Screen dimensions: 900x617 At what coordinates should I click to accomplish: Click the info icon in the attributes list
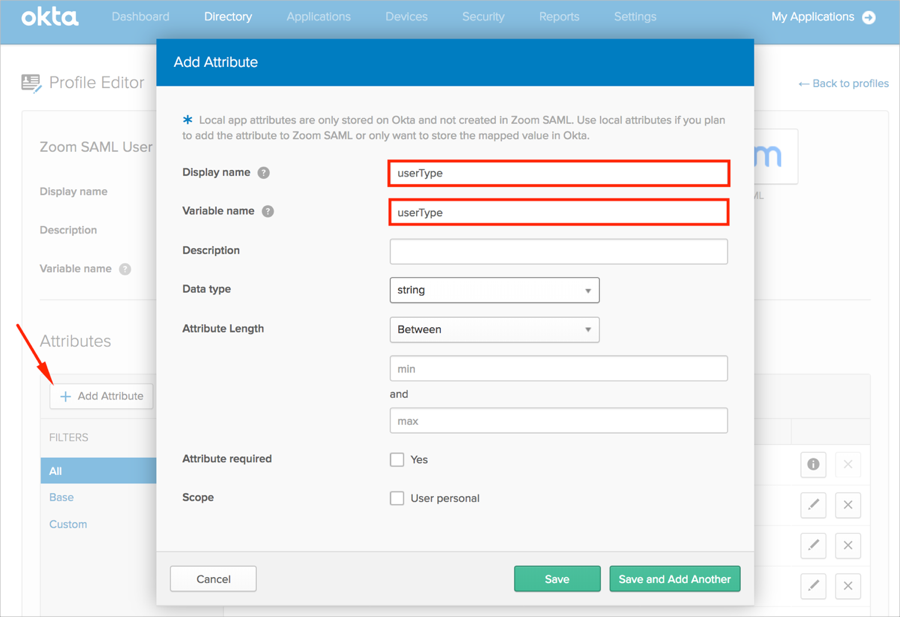point(813,464)
